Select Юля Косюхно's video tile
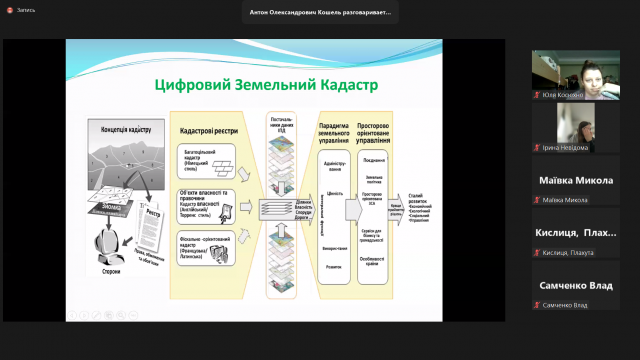Screen dimensions: 640x360 pyautogui.click(x=576, y=75)
